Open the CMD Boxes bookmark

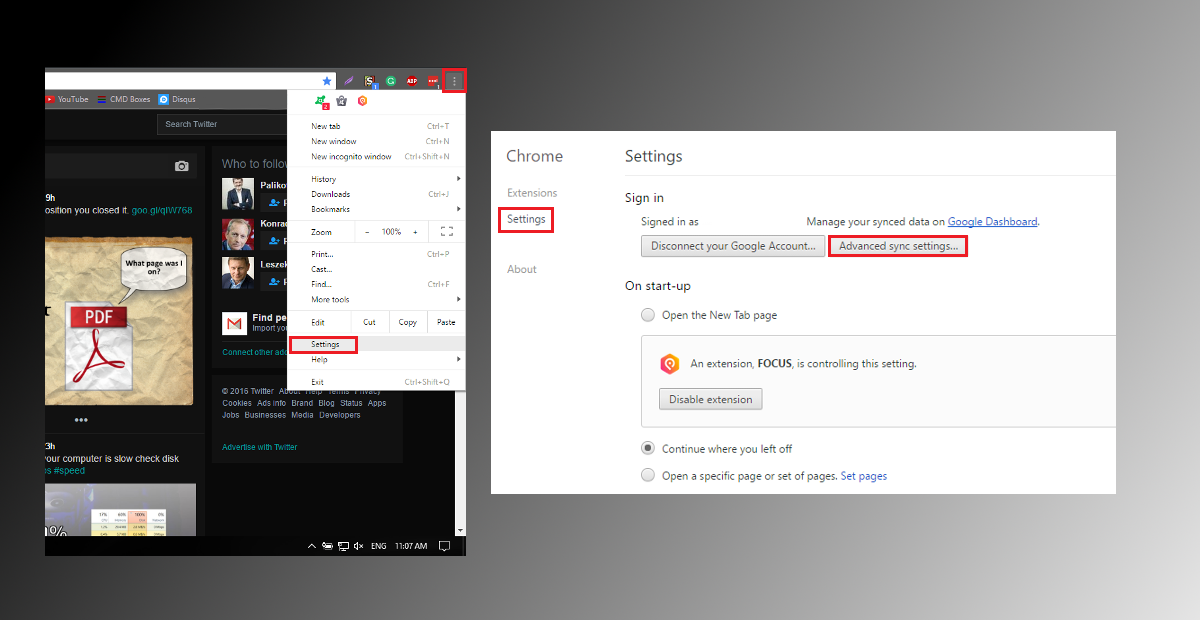click(124, 100)
